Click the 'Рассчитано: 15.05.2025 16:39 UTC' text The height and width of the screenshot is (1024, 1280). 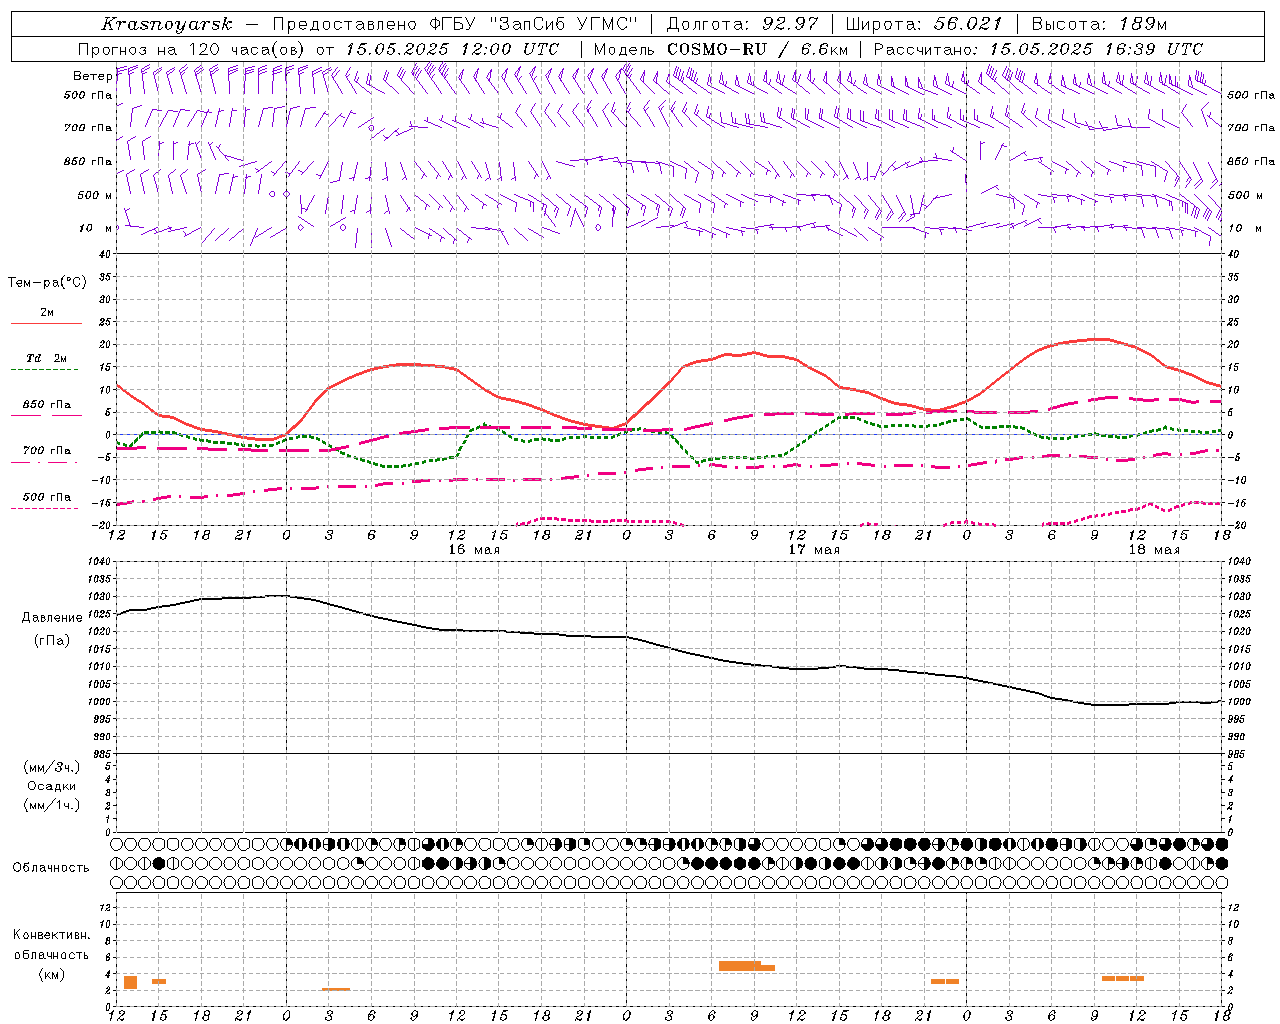pyautogui.click(x=1038, y=49)
